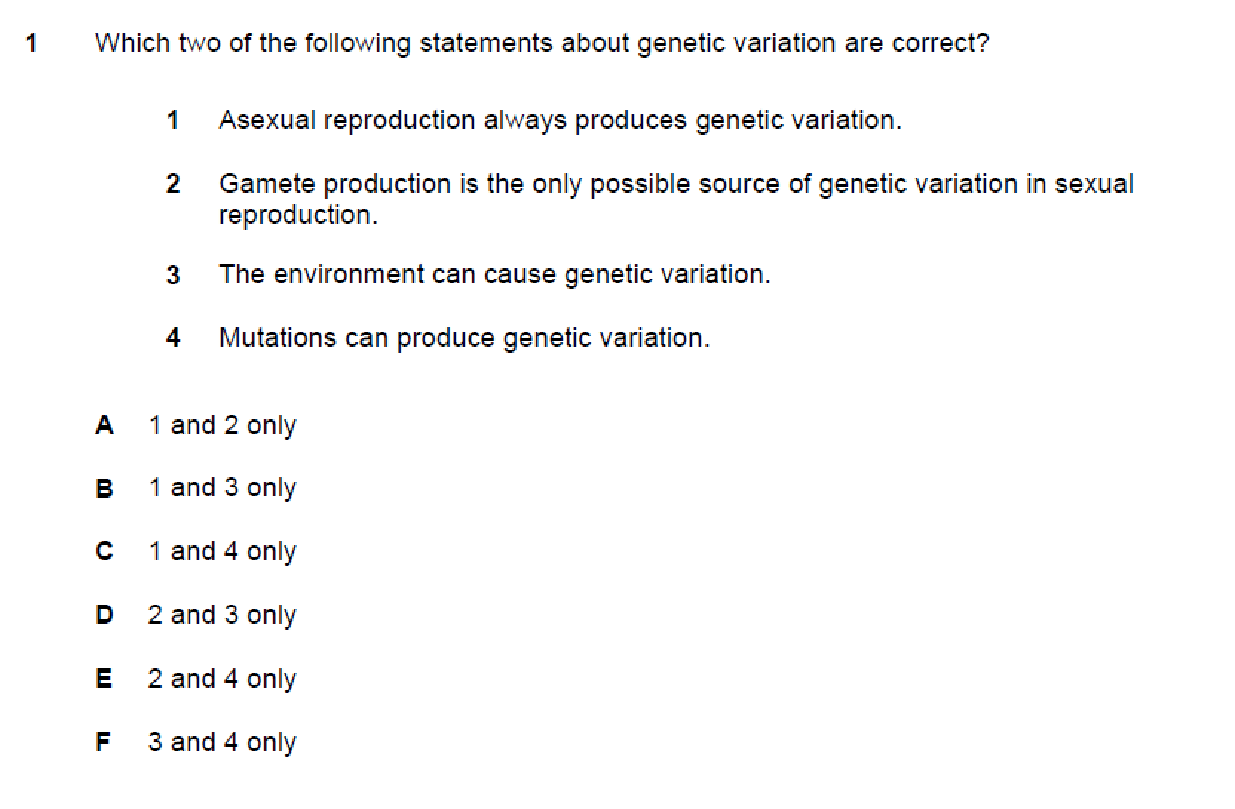The width and height of the screenshot is (1235, 809).
Task: Click the bold letter E label
Action: tap(104, 679)
